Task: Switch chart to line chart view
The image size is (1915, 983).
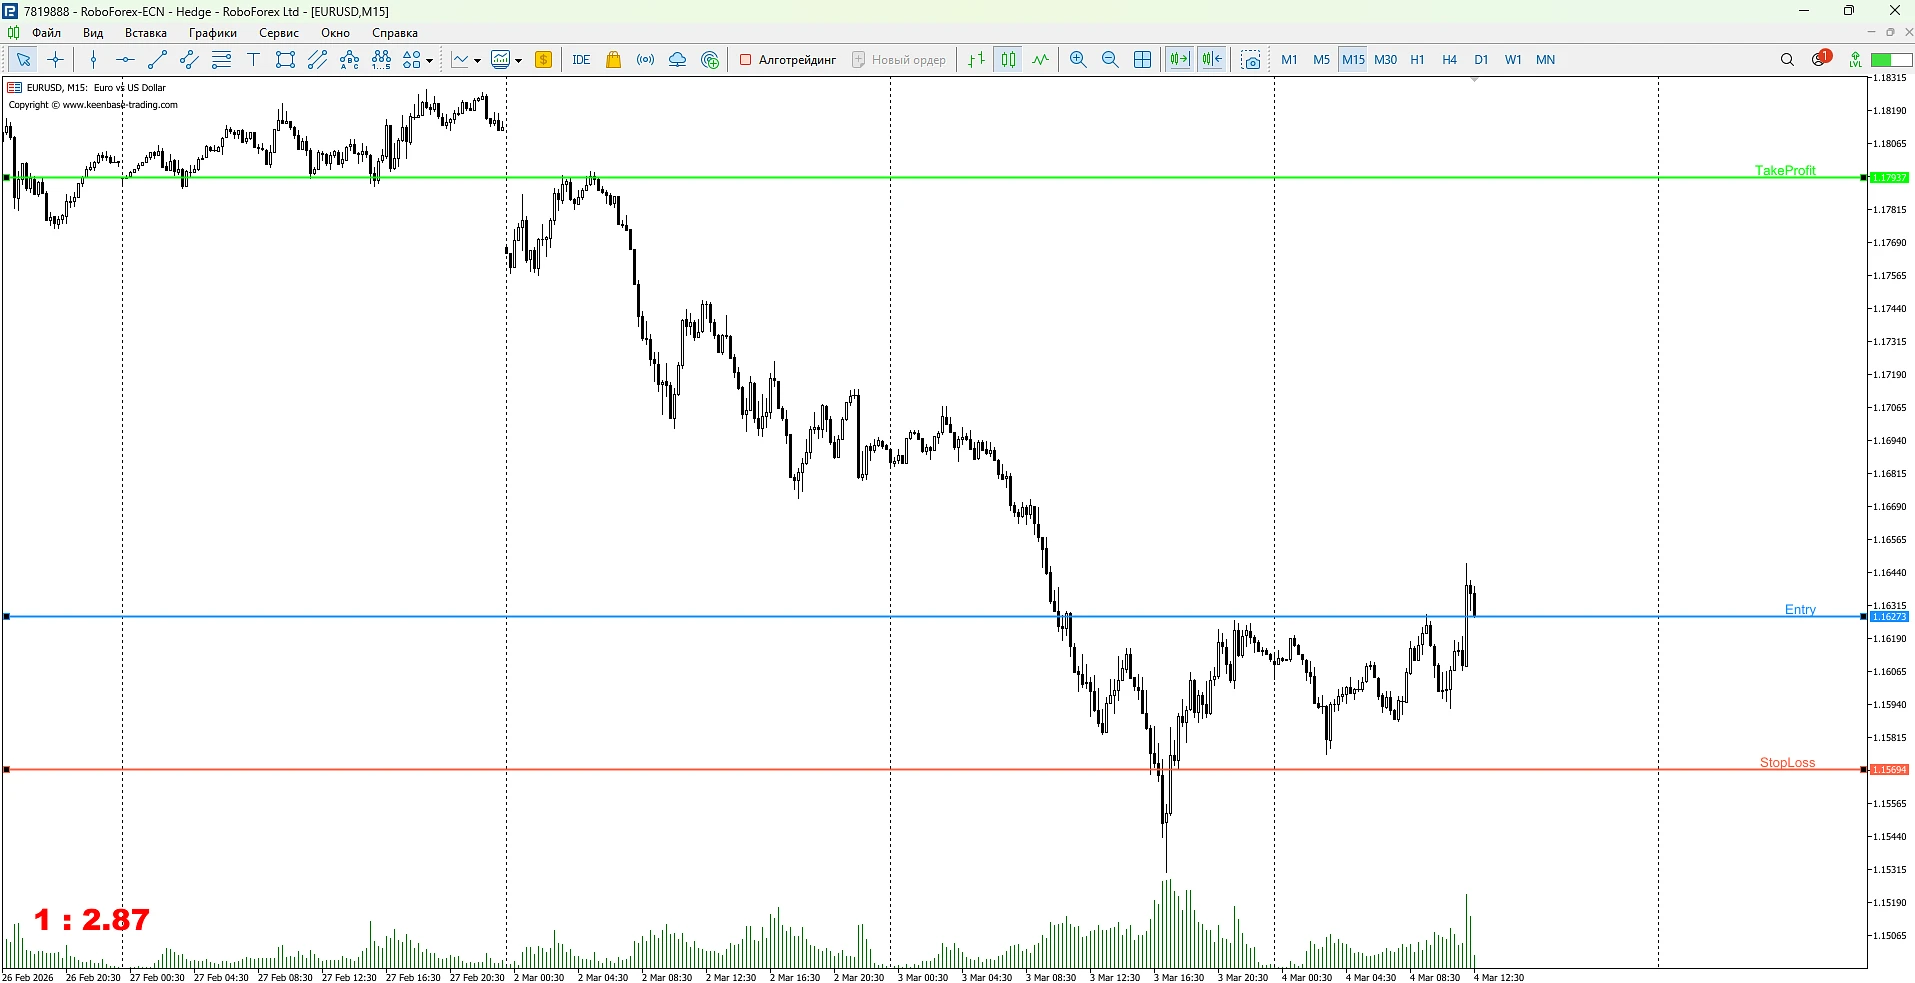Action: click(1041, 60)
